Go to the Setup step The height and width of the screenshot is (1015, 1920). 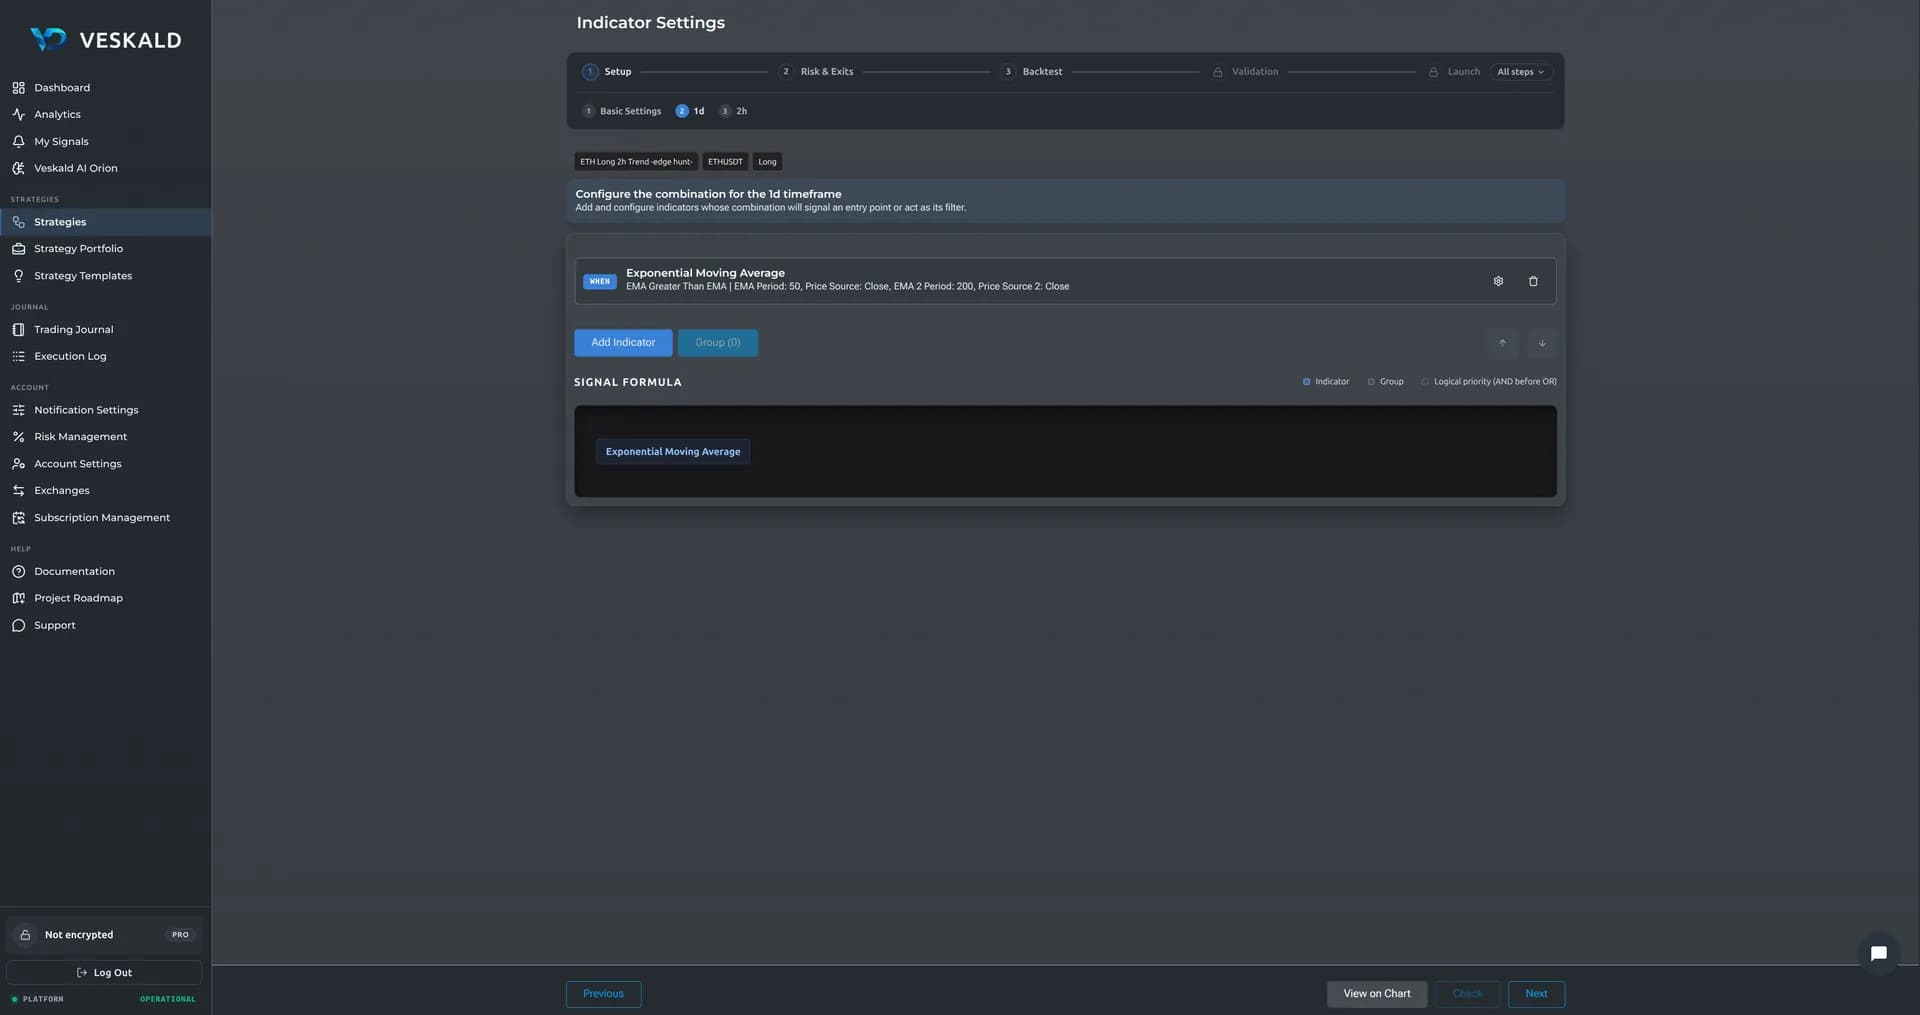(607, 72)
